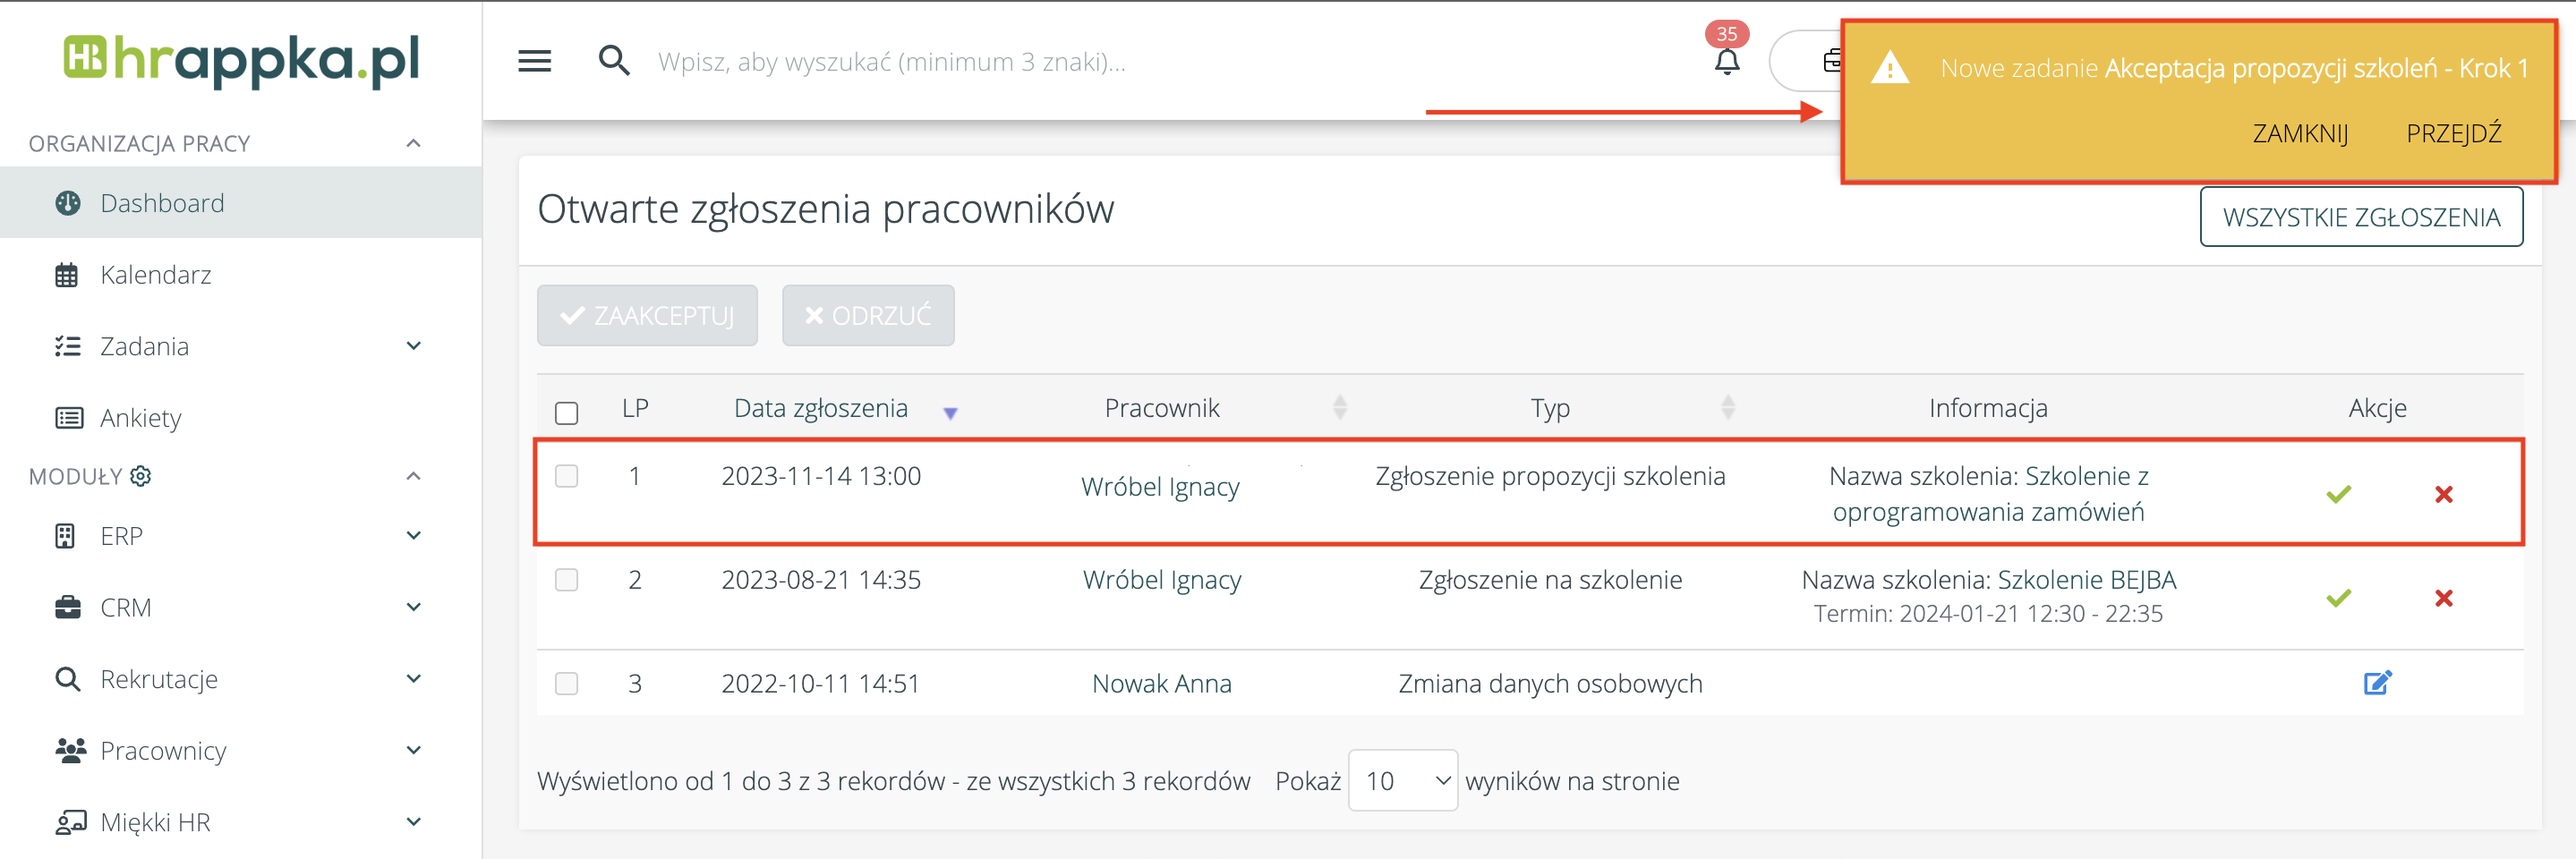Image resolution: width=2576 pixels, height=859 pixels.
Task: Check the select-all checkbox in table header
Action: pos(566,410)
